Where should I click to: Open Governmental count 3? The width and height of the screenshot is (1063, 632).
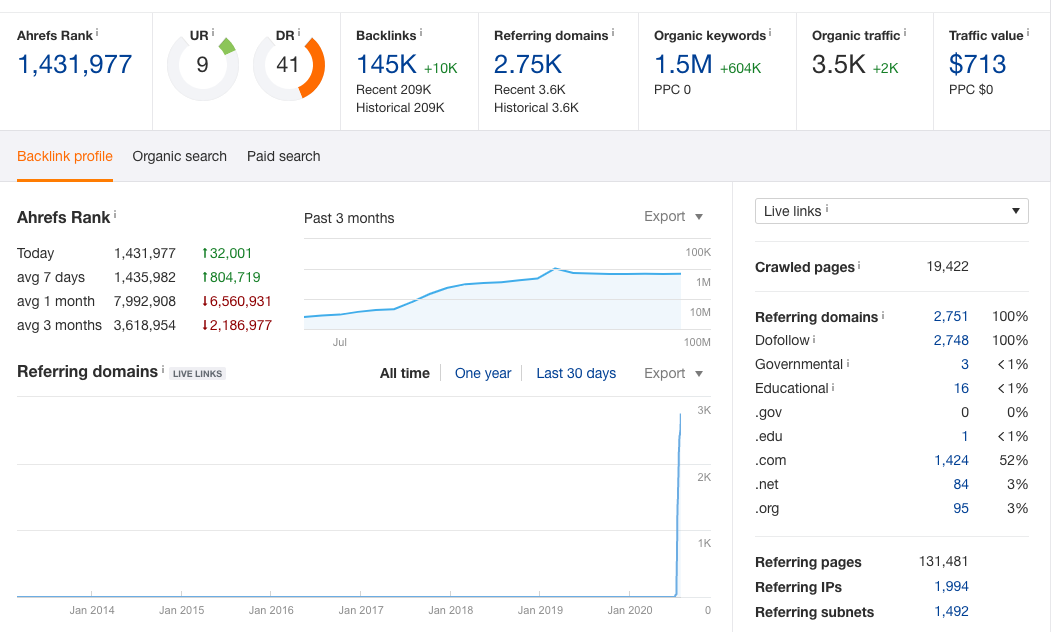click(x=965, y=365)
